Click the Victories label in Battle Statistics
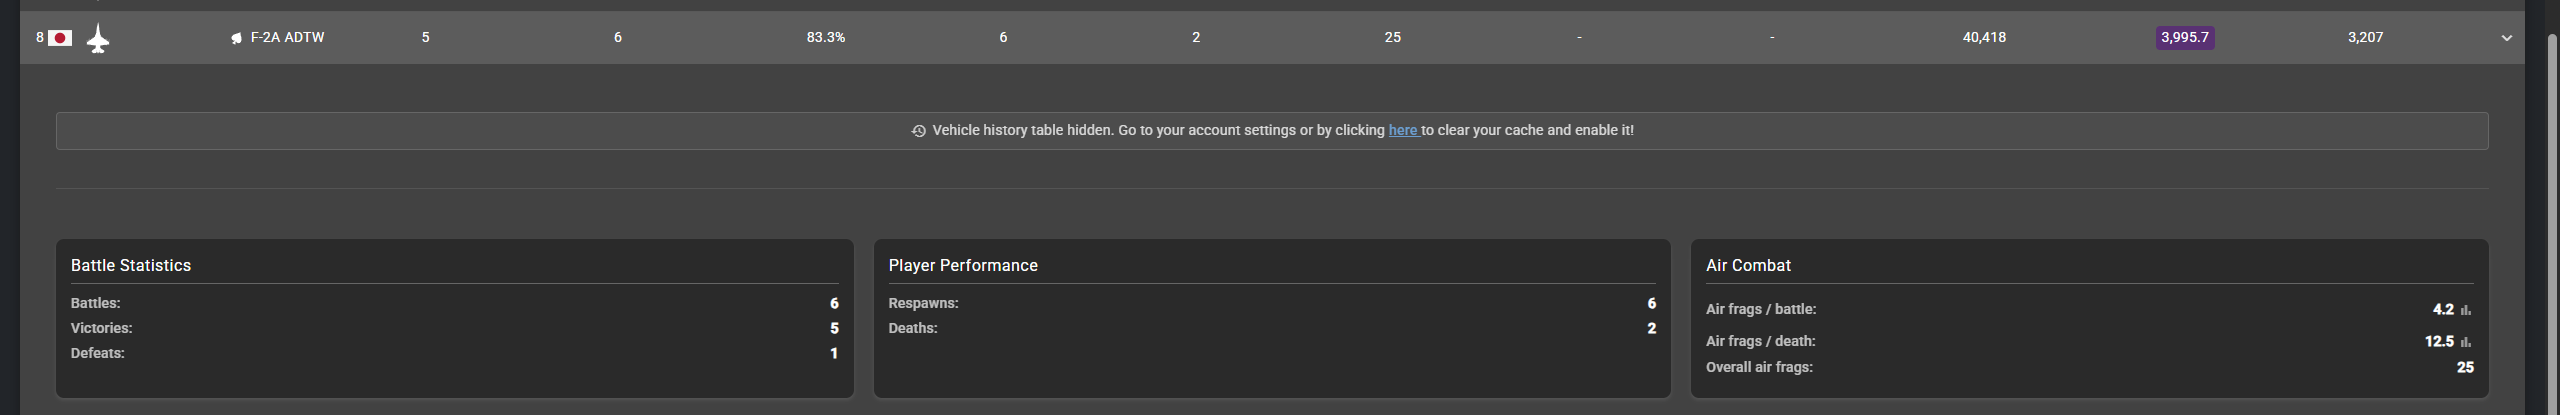 (101, 328)
